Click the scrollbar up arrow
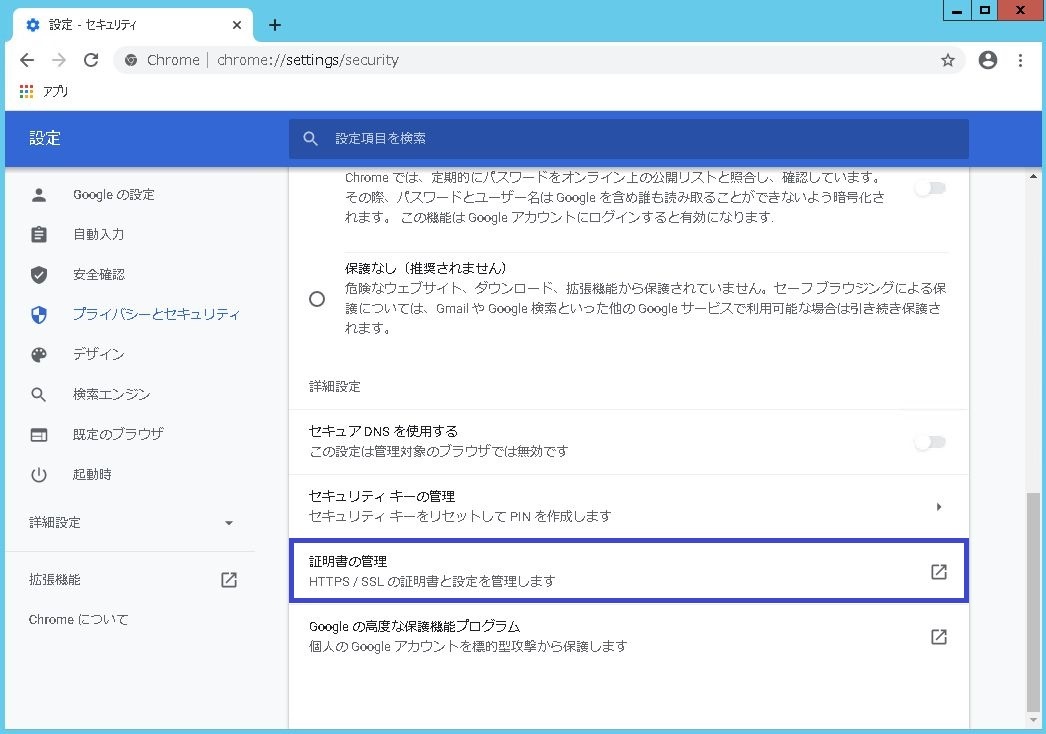The image size is (1046, 734). (1033, 176)
